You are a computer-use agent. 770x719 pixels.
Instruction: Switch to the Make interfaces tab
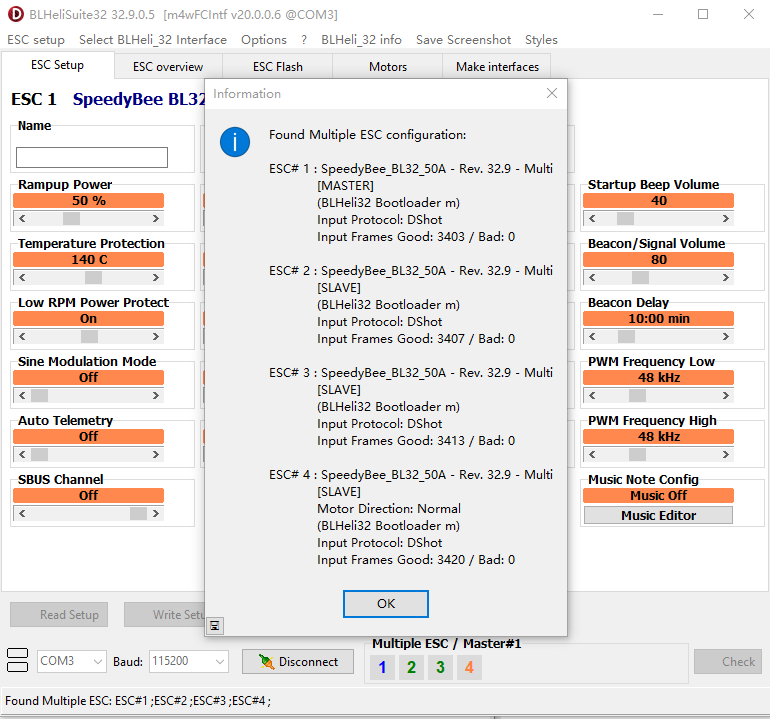497,67
